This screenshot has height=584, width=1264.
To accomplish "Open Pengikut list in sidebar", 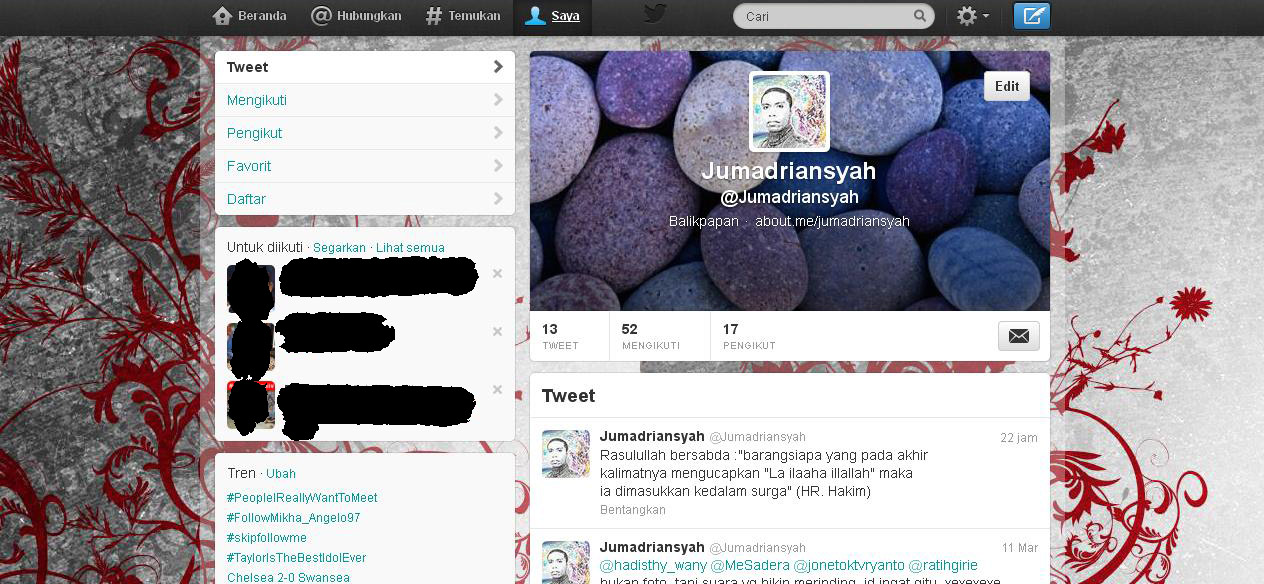I will (365, 133).
